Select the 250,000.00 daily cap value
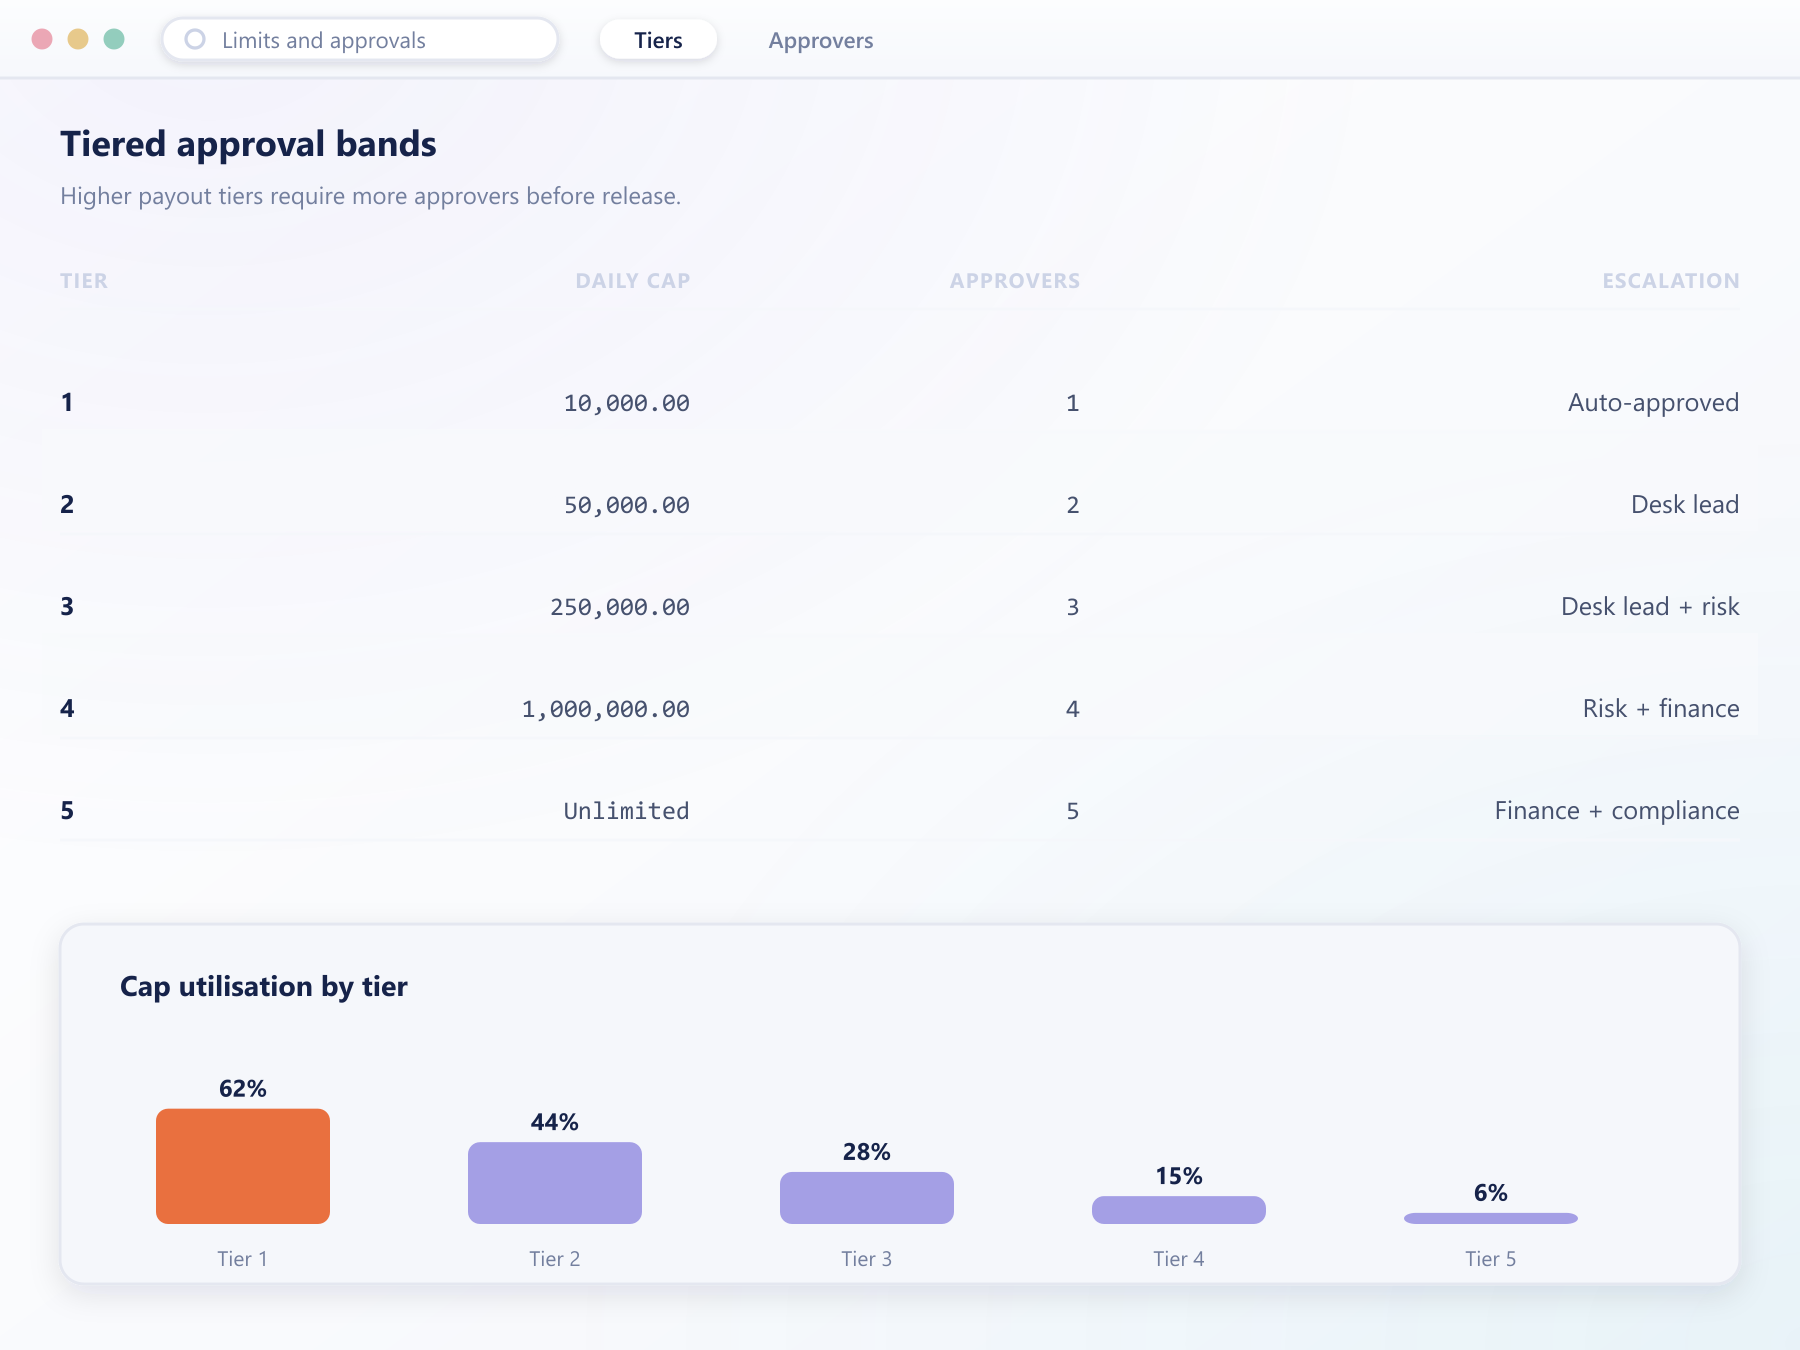Screen dimensions: 1800x1350 [x=620, y=607]
